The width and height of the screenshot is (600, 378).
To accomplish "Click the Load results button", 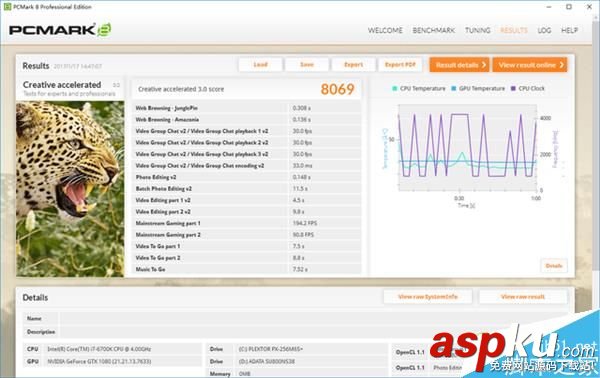I will tap(260, 65).
